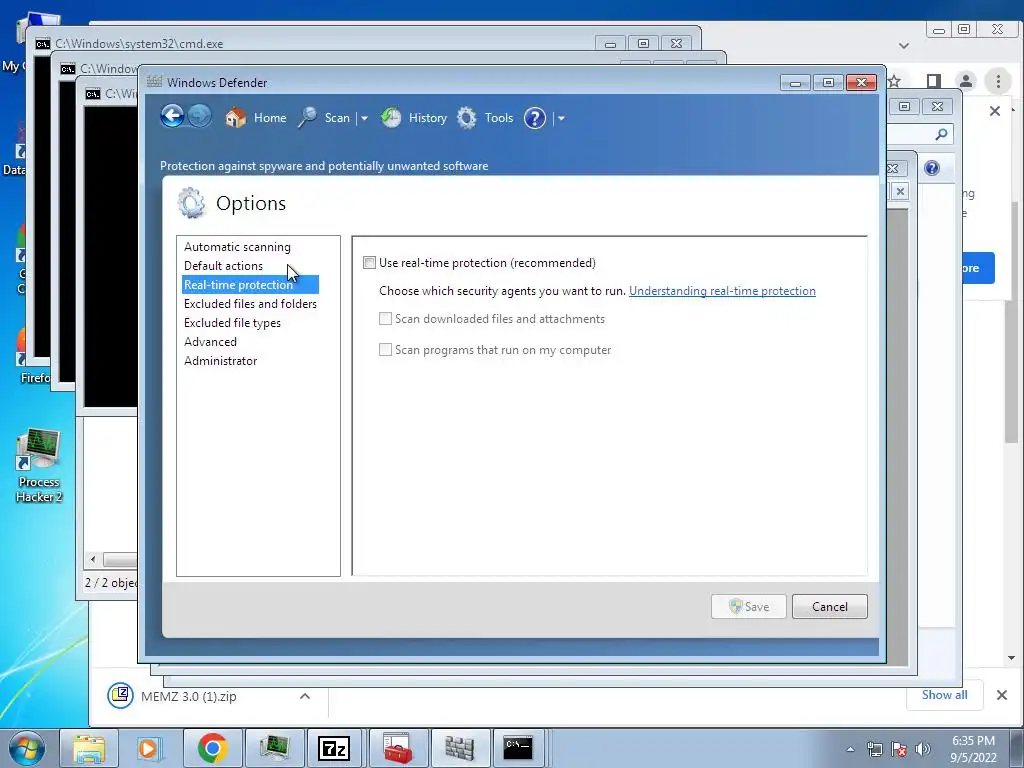Select Real-time protection in options list
Screen dimensions: 1024x768
point(250,285)
